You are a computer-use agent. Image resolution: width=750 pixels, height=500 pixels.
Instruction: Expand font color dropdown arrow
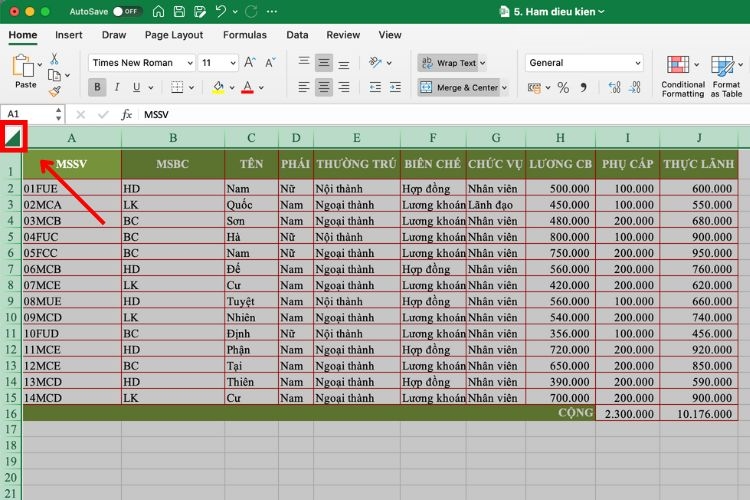click(x=261, y=88)
